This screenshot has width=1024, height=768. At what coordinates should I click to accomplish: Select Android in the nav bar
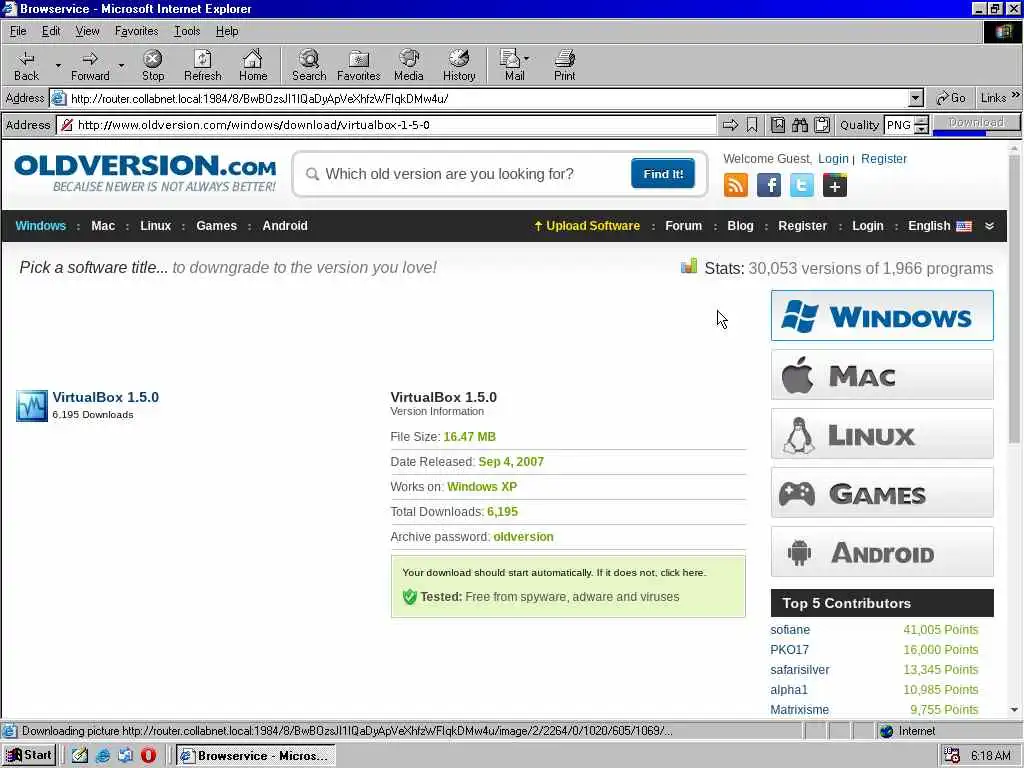pyautogui.click(x=285, y=226)
